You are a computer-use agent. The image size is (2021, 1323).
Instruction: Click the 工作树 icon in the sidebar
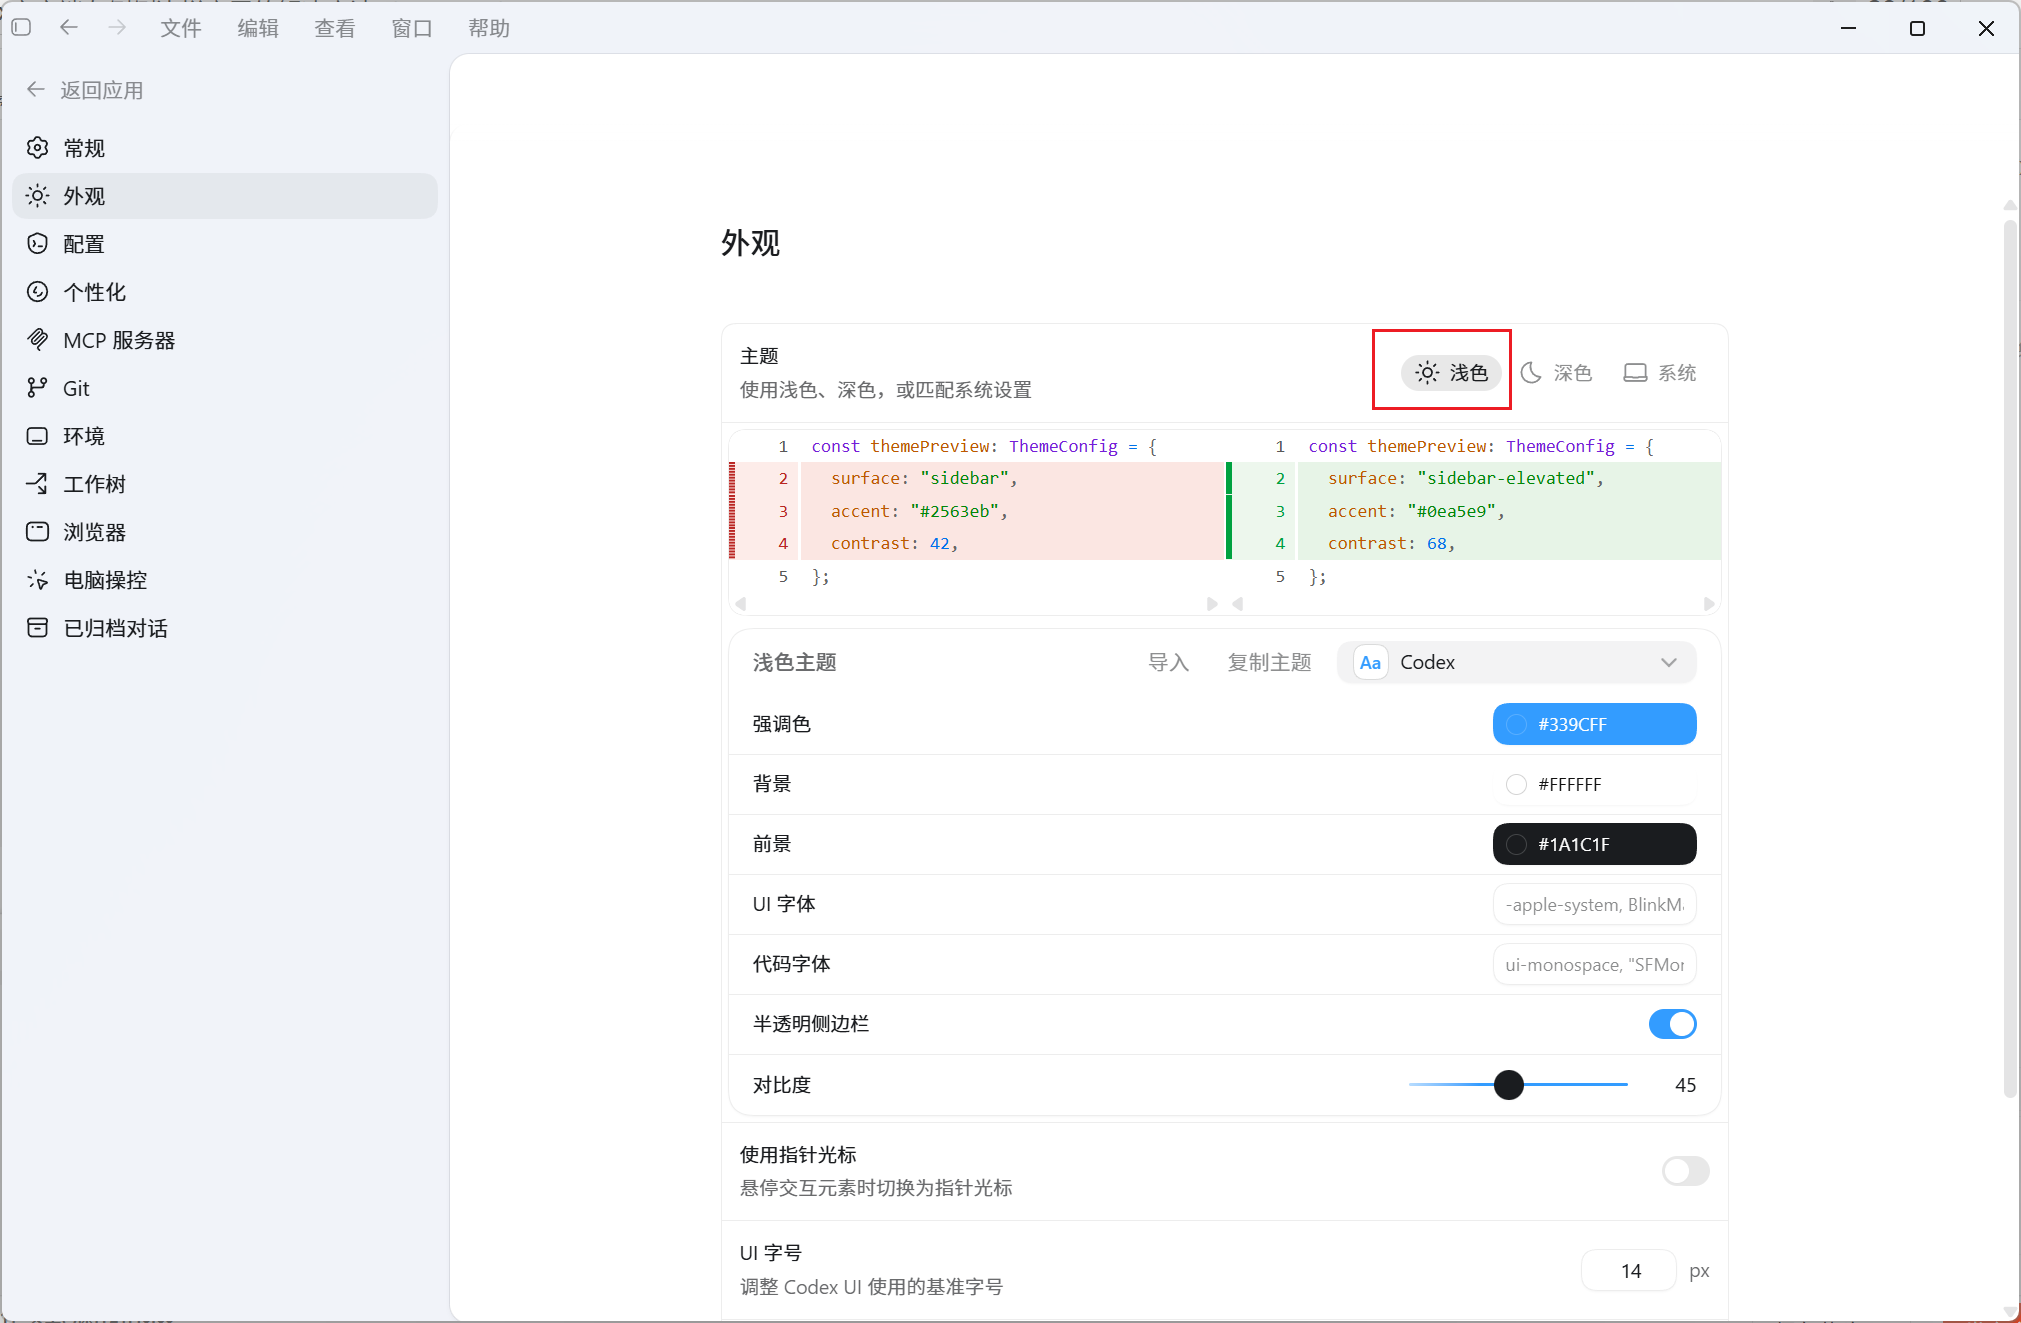click(38, 484)
